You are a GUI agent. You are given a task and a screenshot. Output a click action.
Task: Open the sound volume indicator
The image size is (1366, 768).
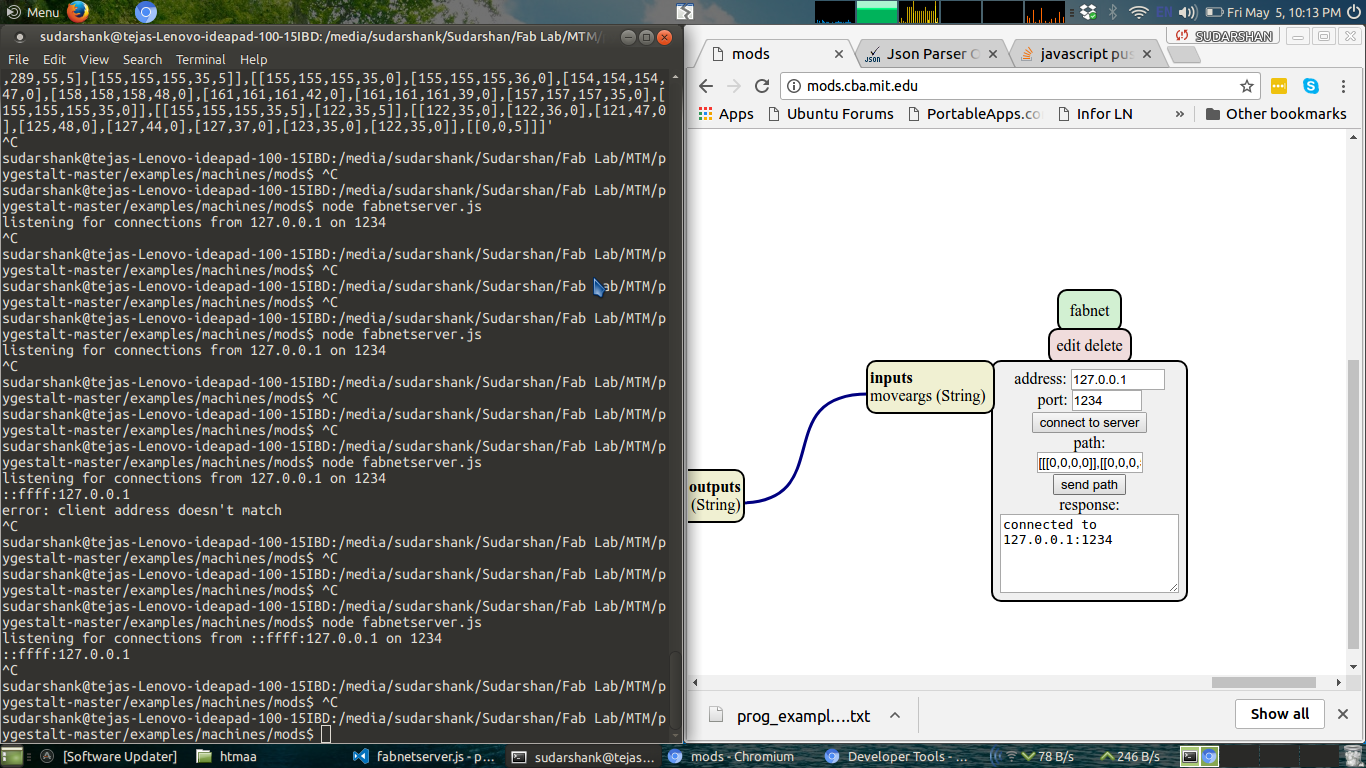pyautogui.click(x=1187, y=12)
